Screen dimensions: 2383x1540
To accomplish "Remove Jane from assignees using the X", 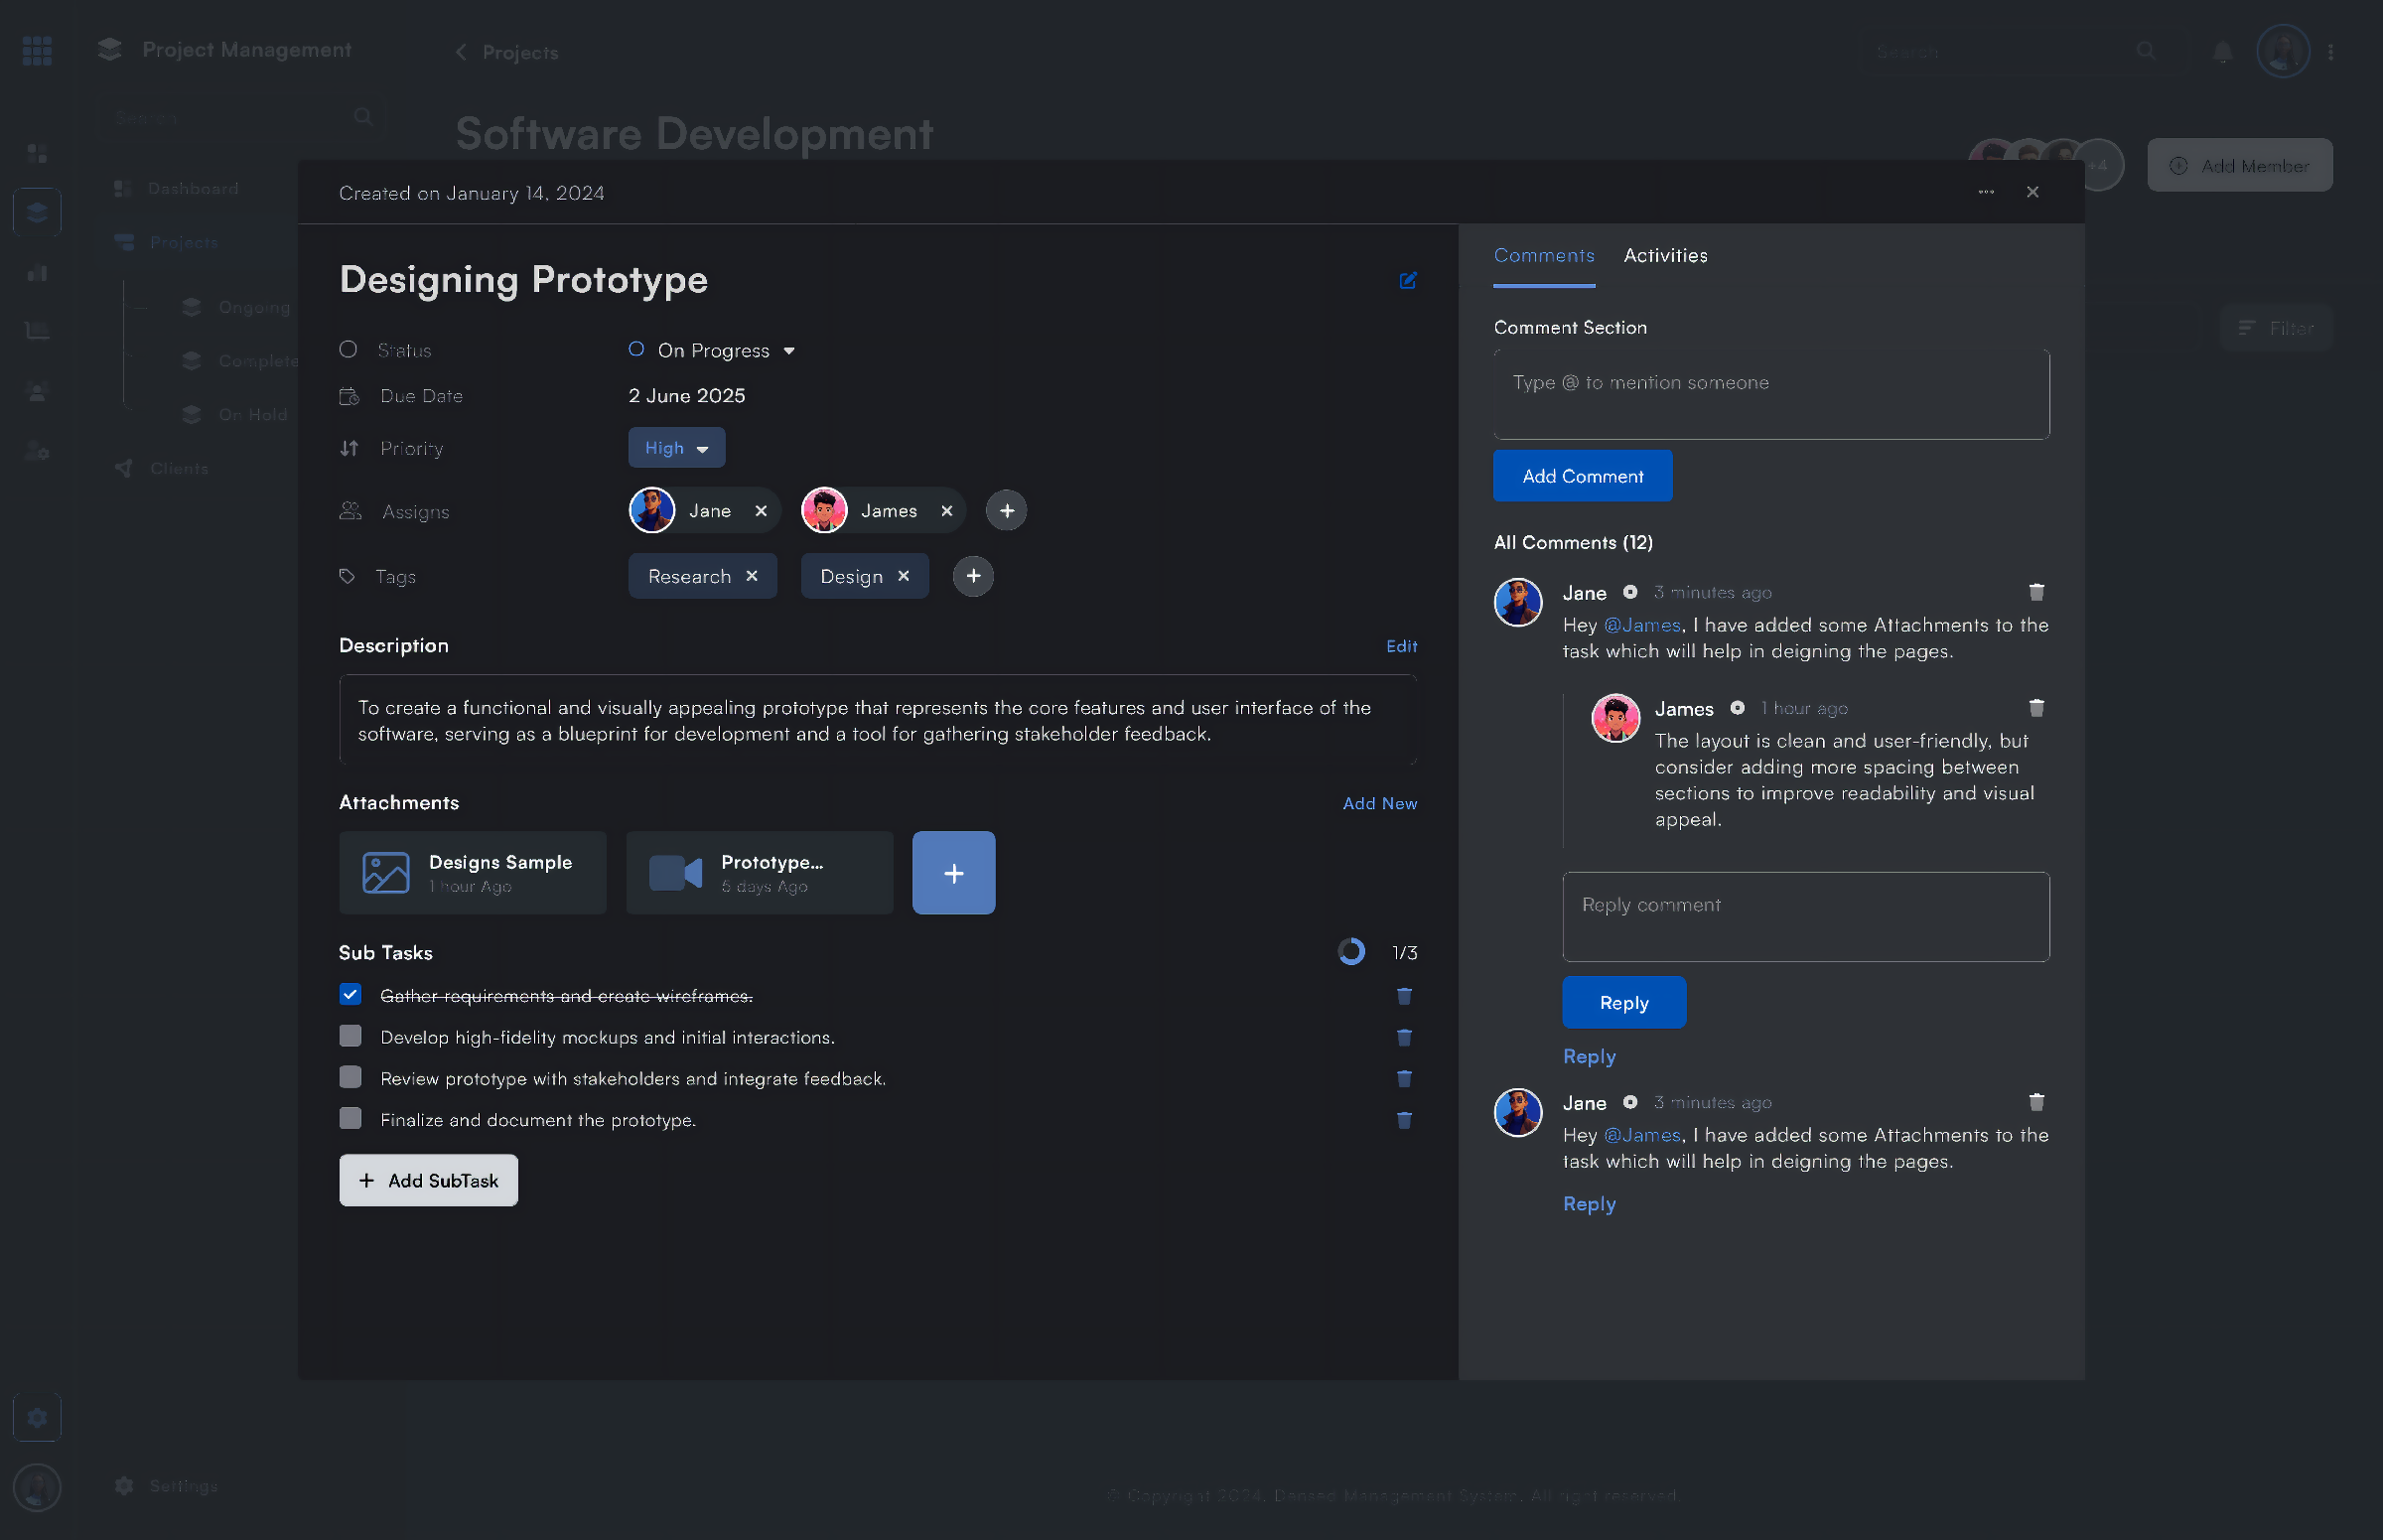I will pos(761,511).
